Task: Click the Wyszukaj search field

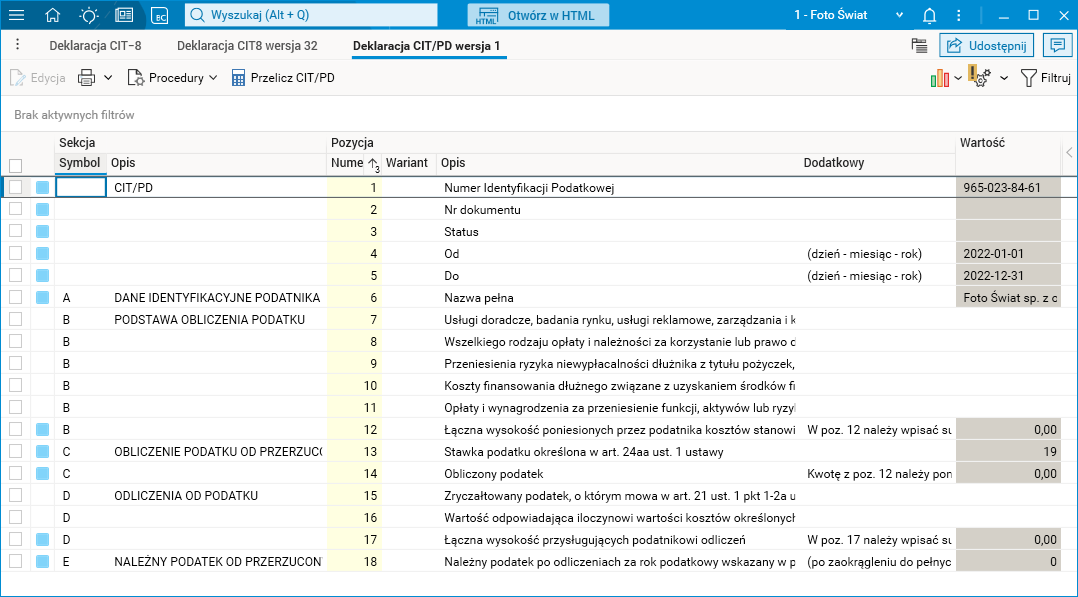Action: (x=312, y=15)
